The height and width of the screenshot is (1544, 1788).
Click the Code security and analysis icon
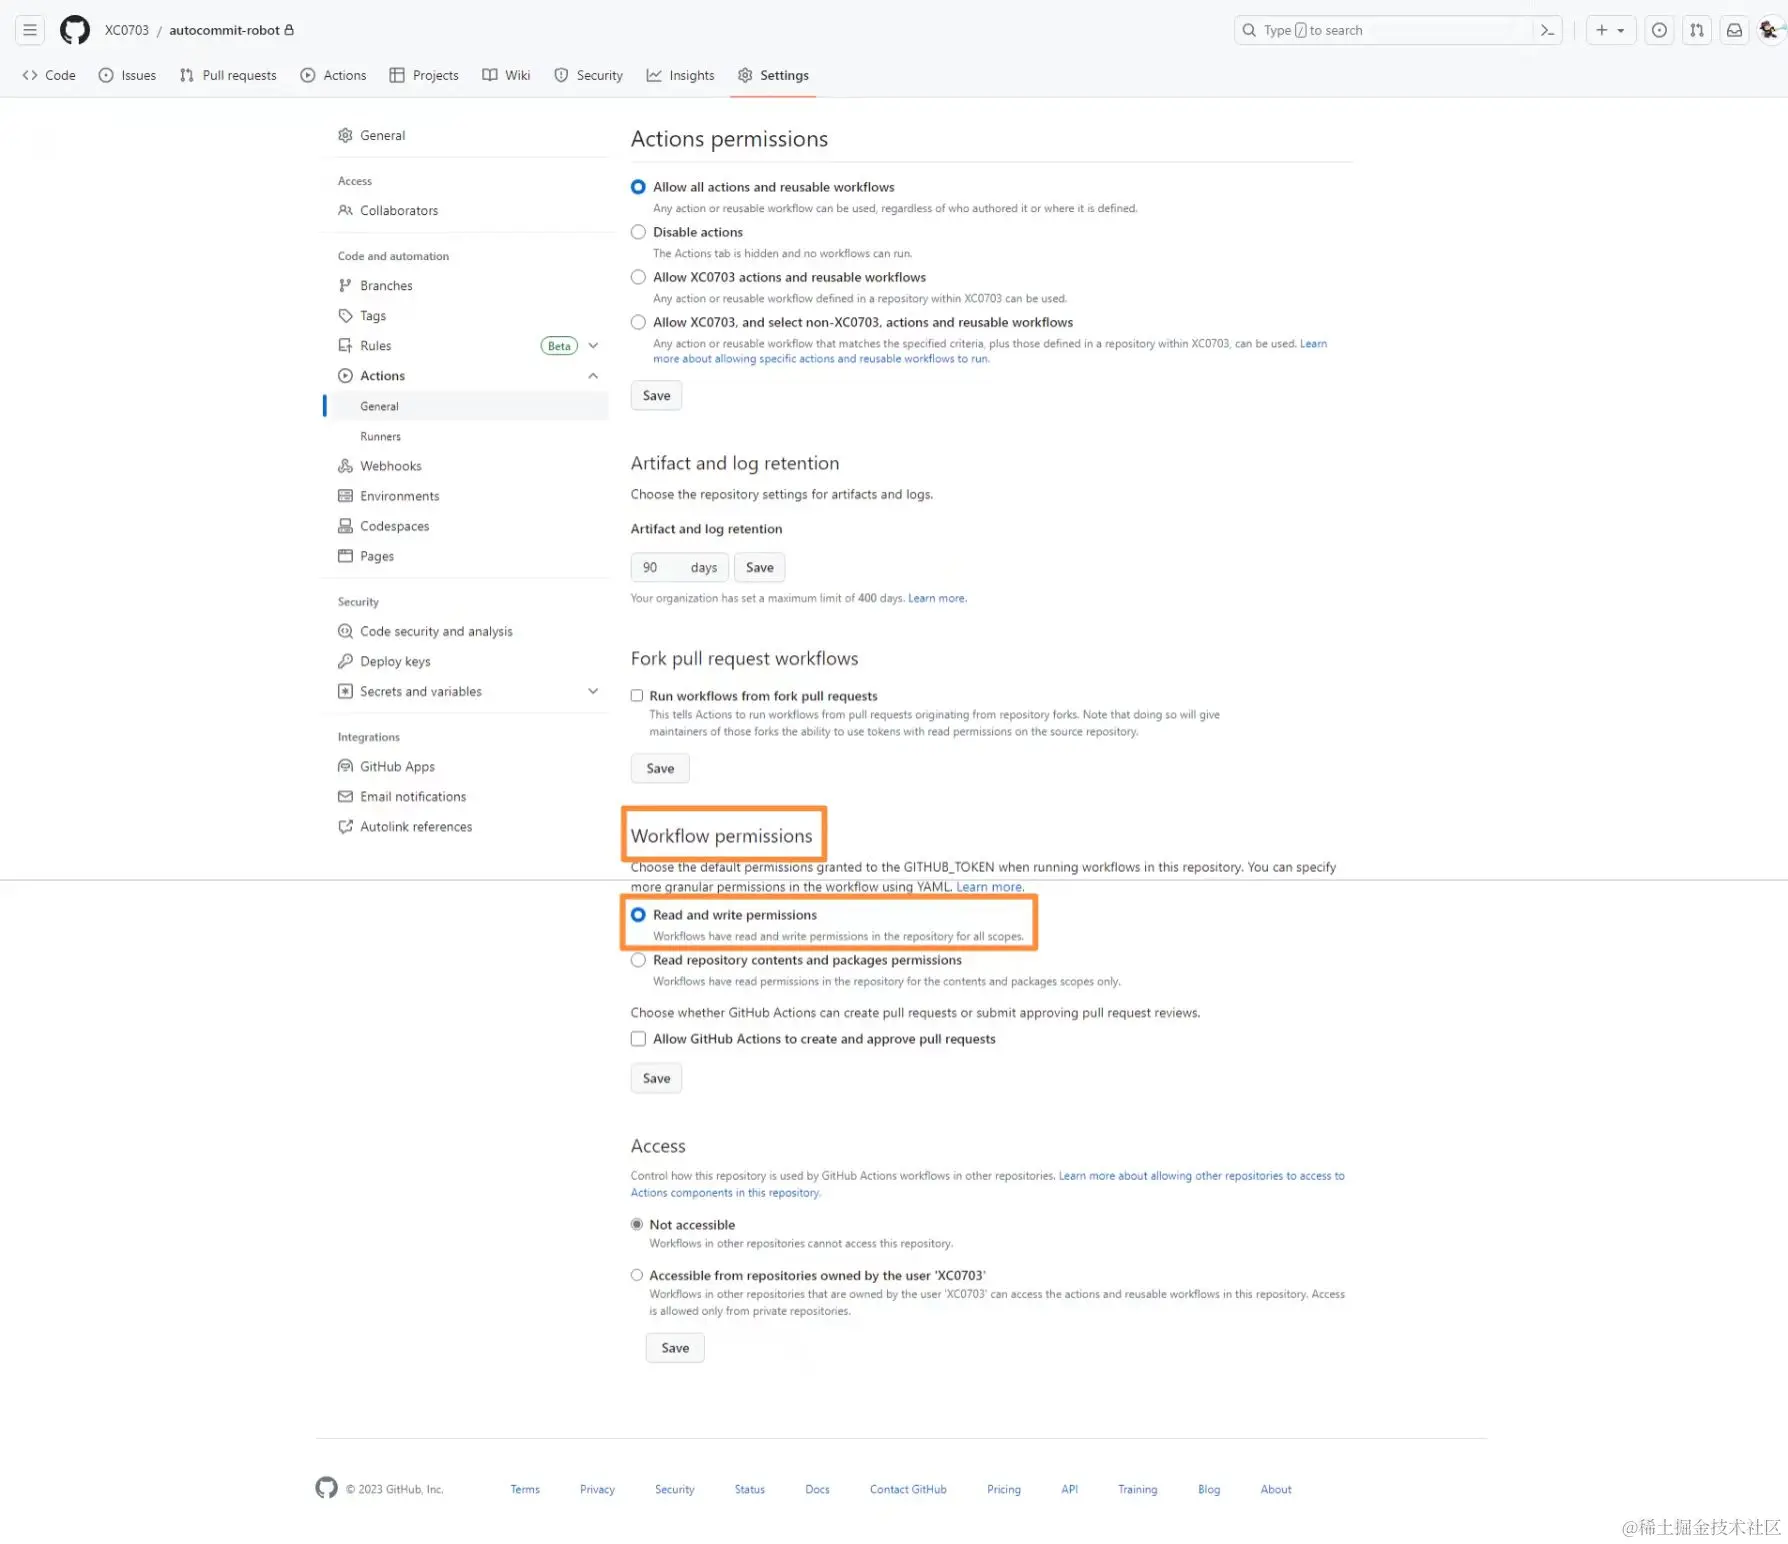pos(345,631)
